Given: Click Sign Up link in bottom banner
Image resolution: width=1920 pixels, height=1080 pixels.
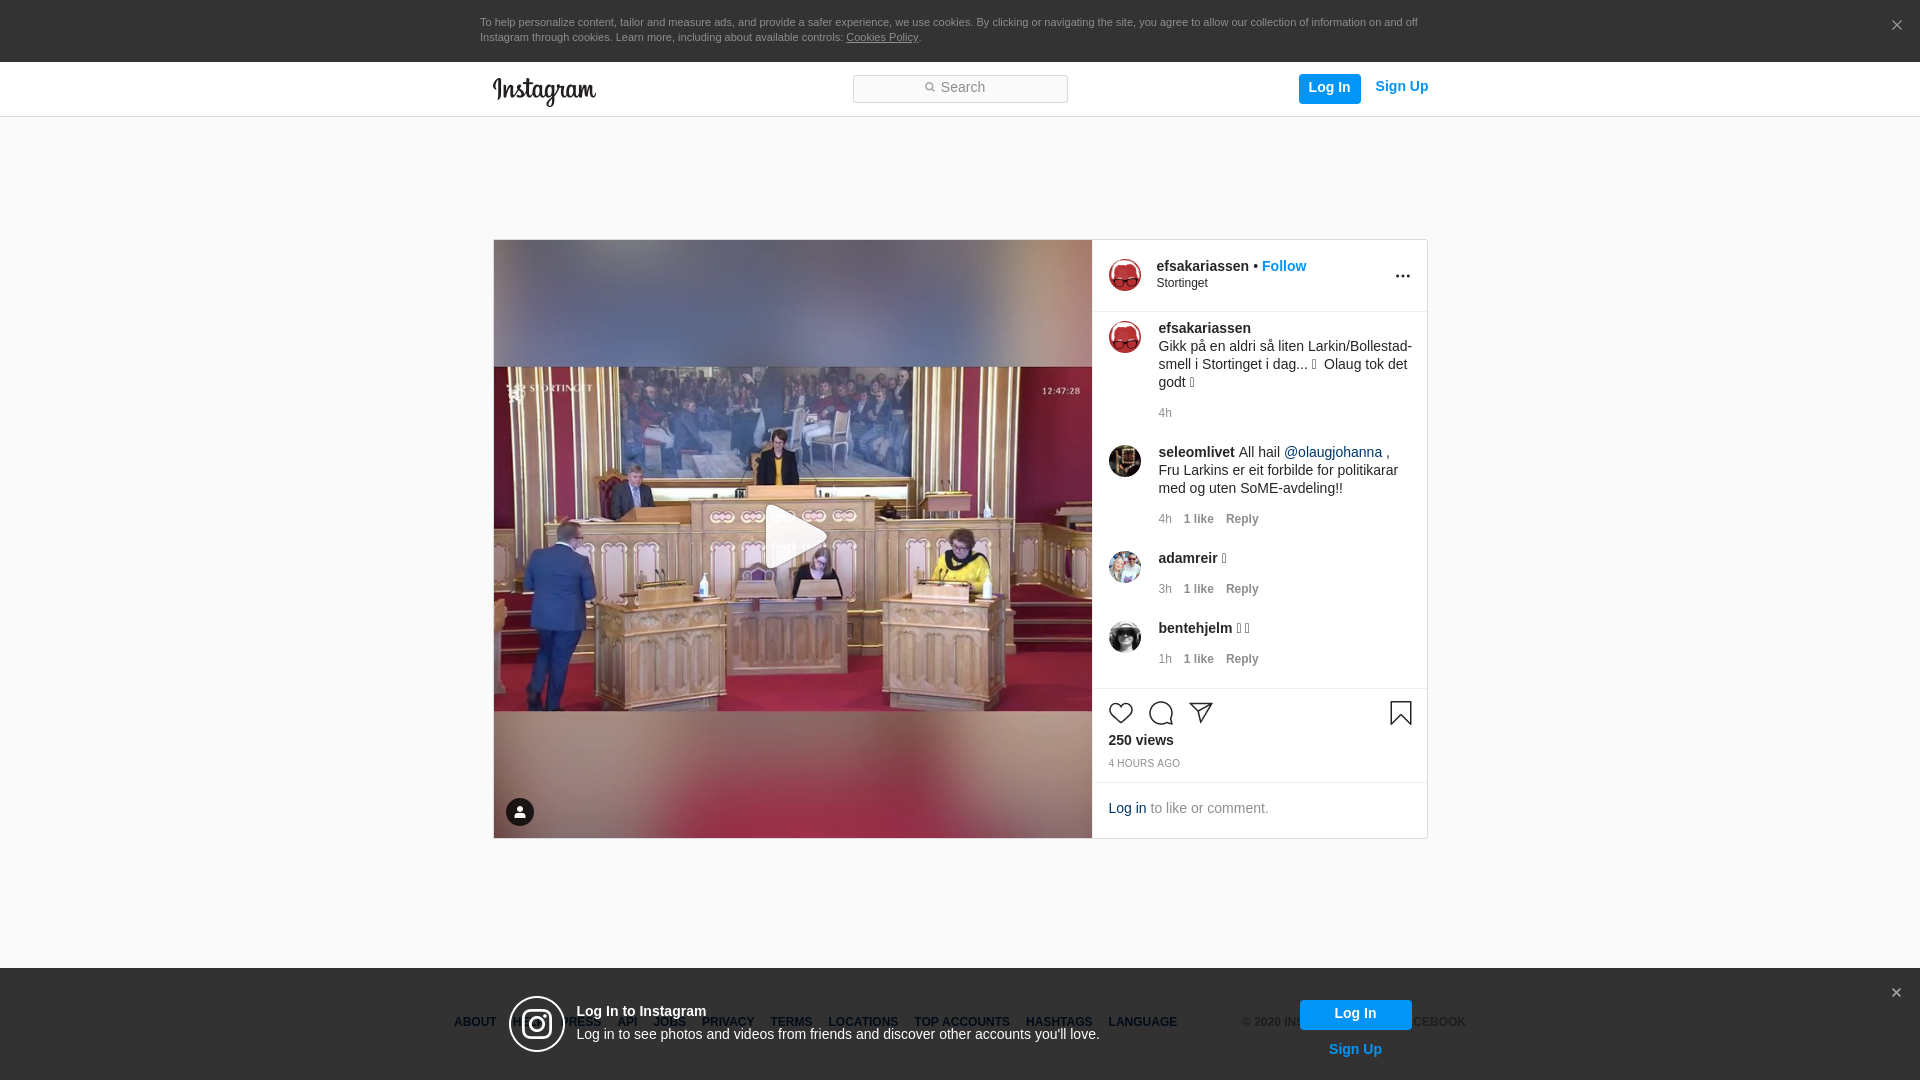Looking at the screenshot, I should [1355, 1049].
